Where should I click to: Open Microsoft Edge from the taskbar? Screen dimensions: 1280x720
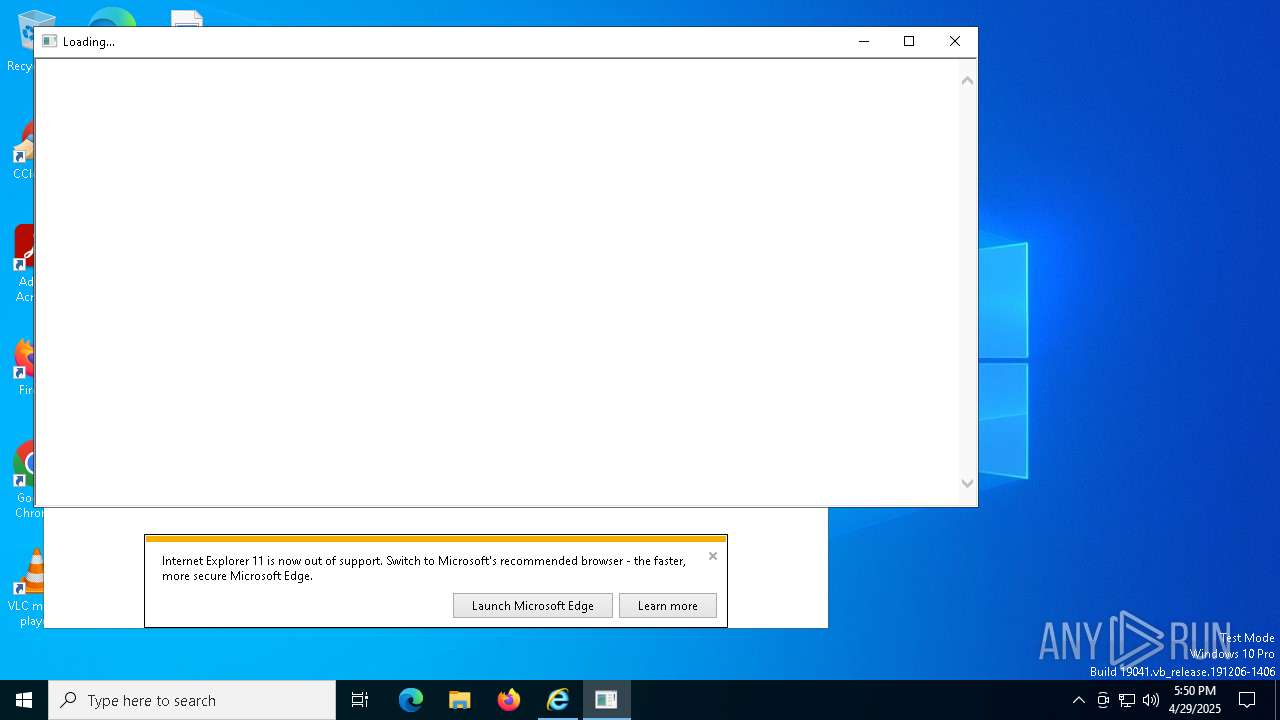[x=411, y=700]
